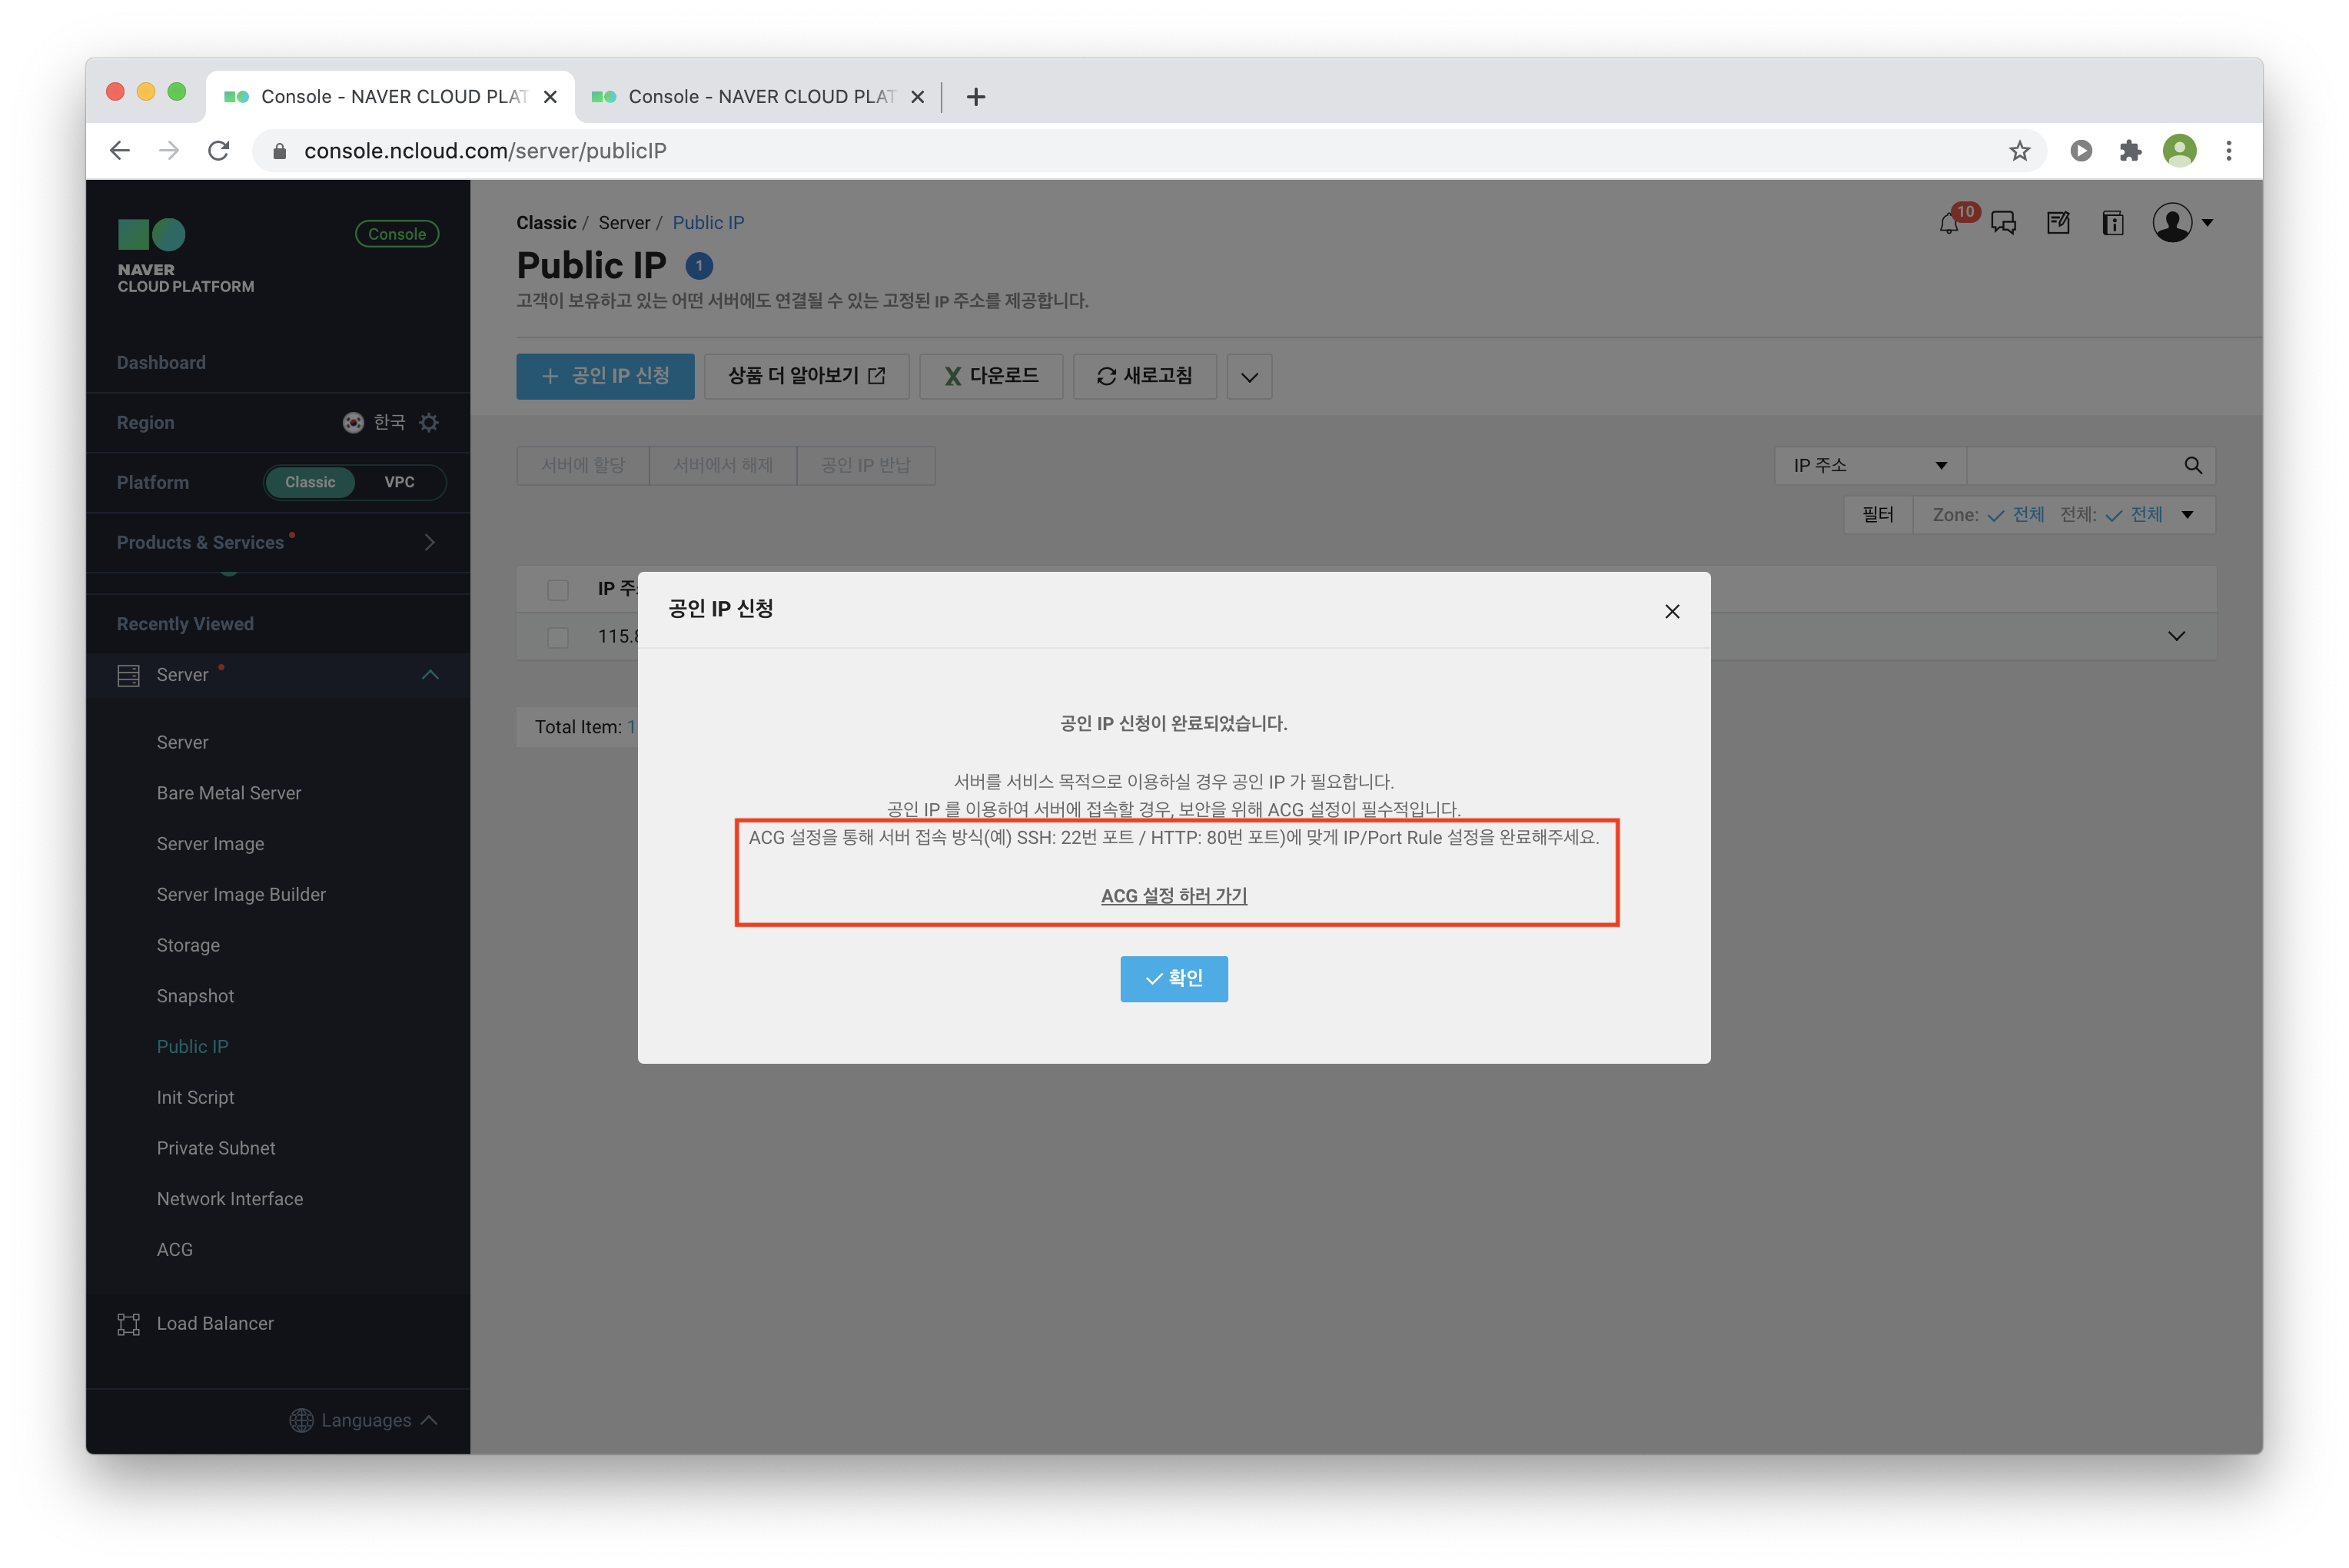
Task: Click the notification bell icon
Action: [x=1948, y=223]
